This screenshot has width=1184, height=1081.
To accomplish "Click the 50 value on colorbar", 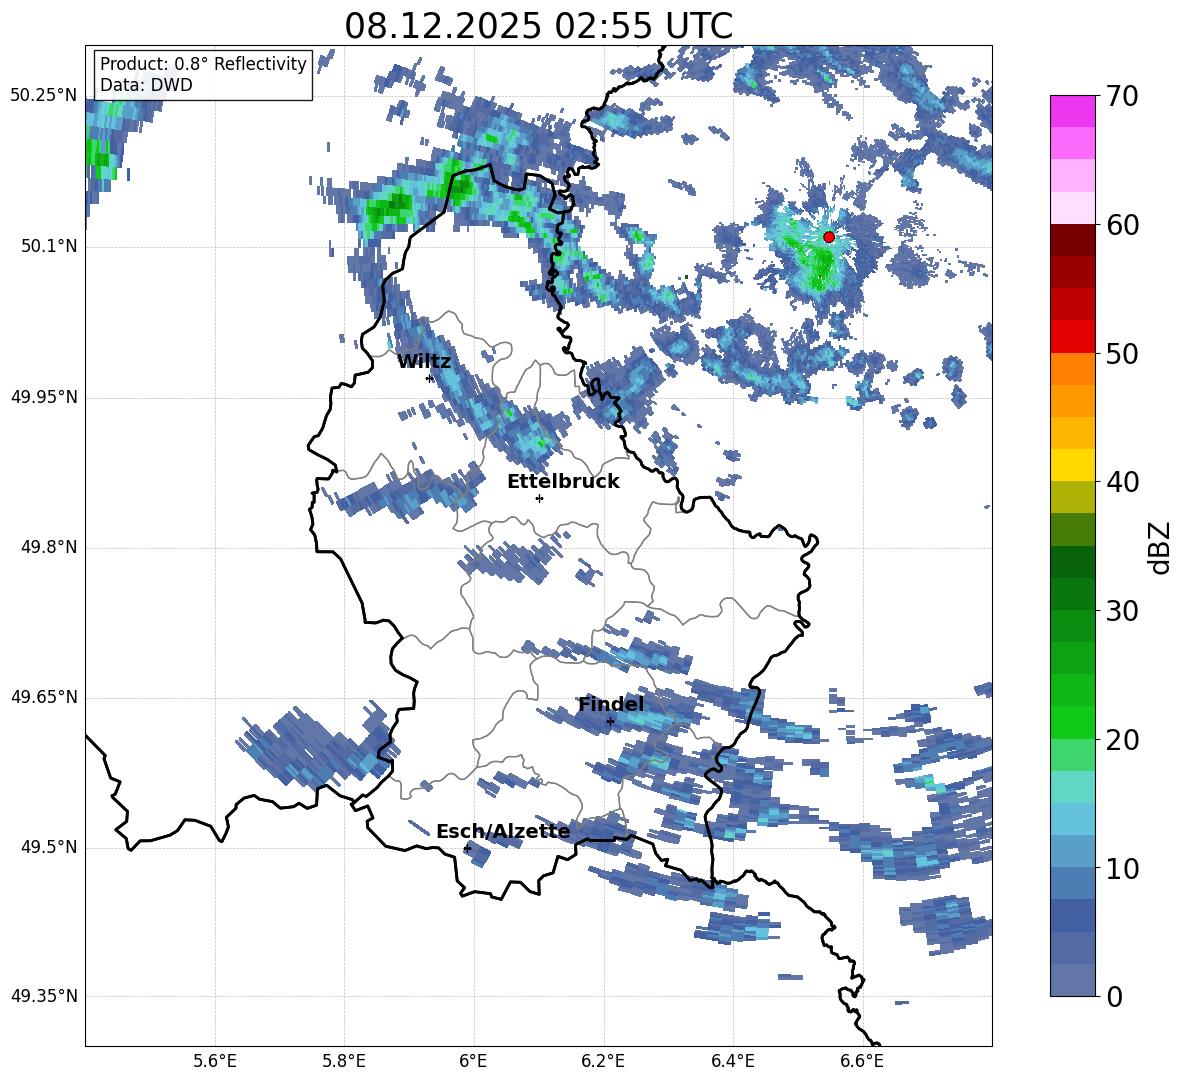I will tap(1122, 353).
